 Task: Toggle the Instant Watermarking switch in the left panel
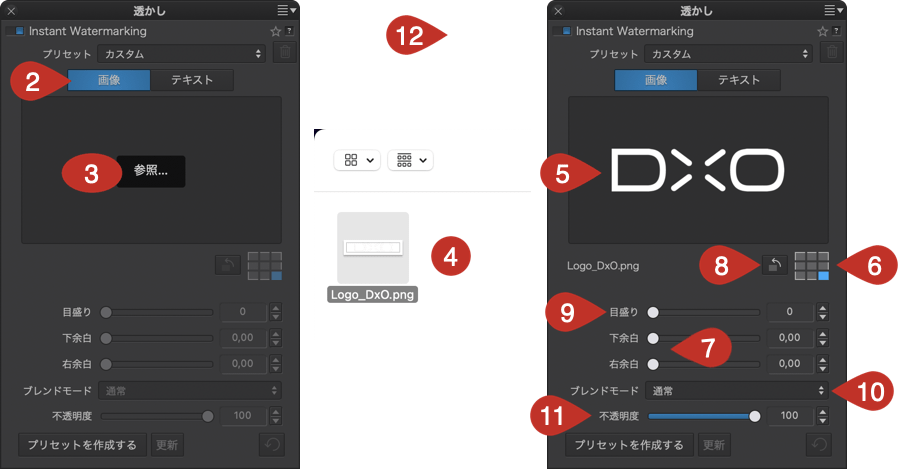pos(15,31)
